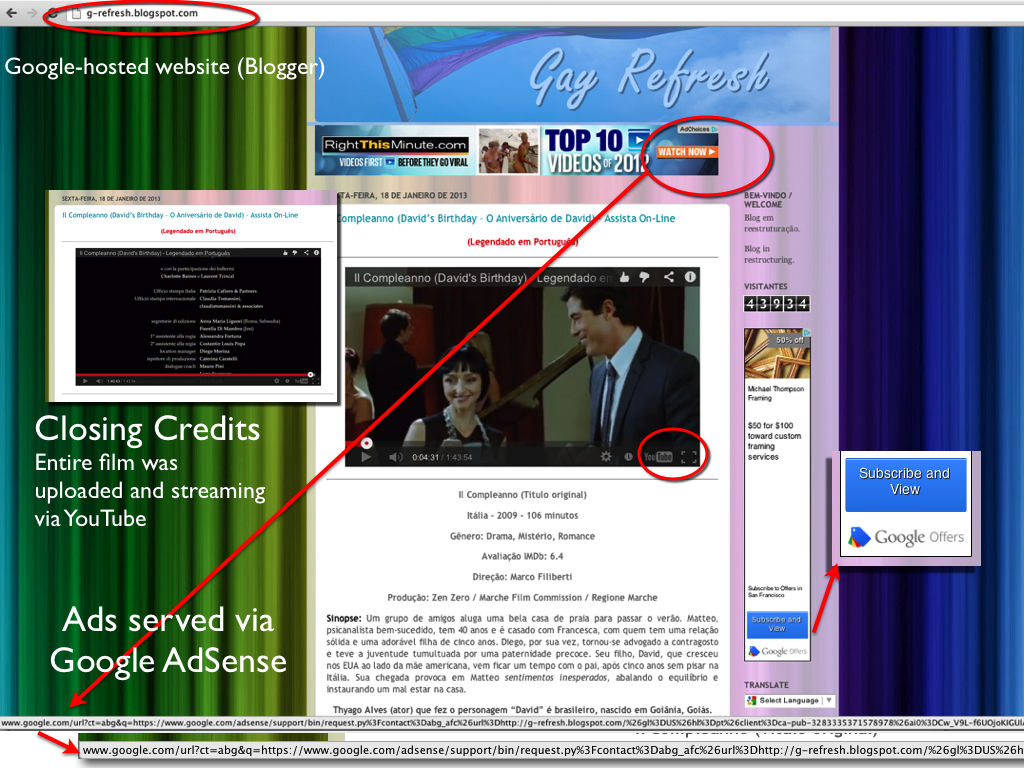
Task: Click the Itália - 2009 - 106 minutos line
Action: 522,515
